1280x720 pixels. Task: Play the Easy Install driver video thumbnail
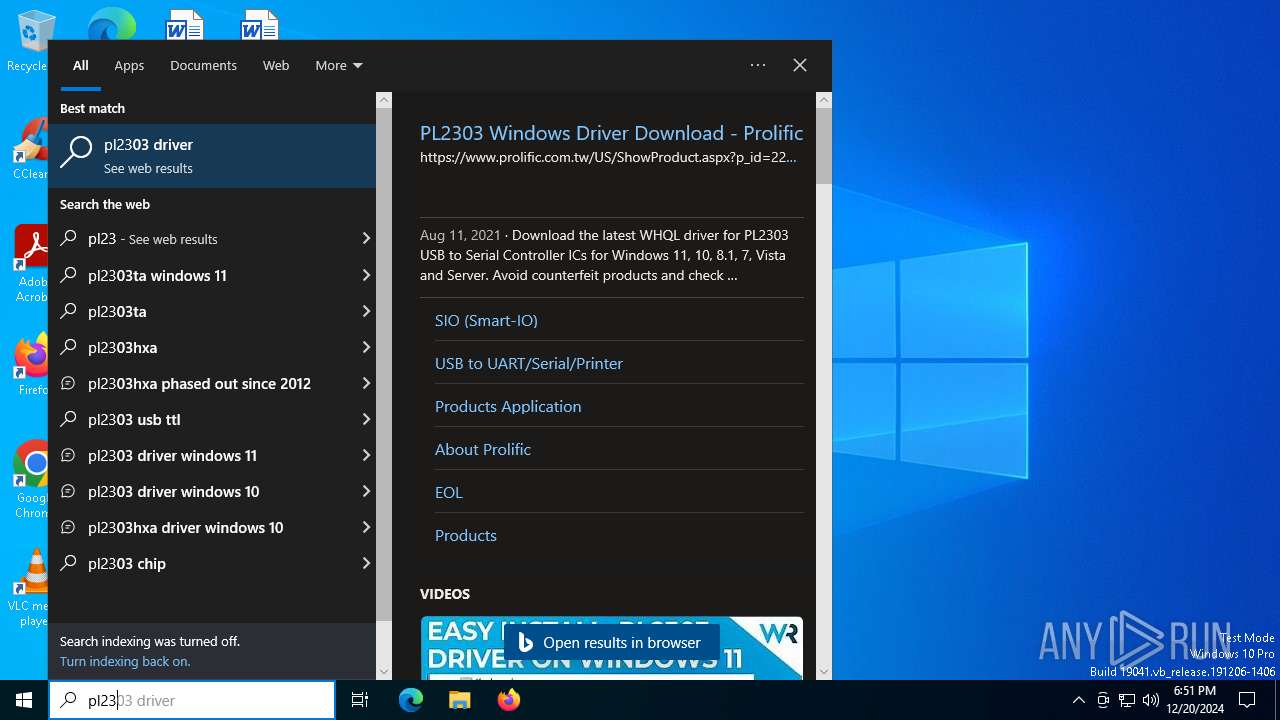click(611, 648)
